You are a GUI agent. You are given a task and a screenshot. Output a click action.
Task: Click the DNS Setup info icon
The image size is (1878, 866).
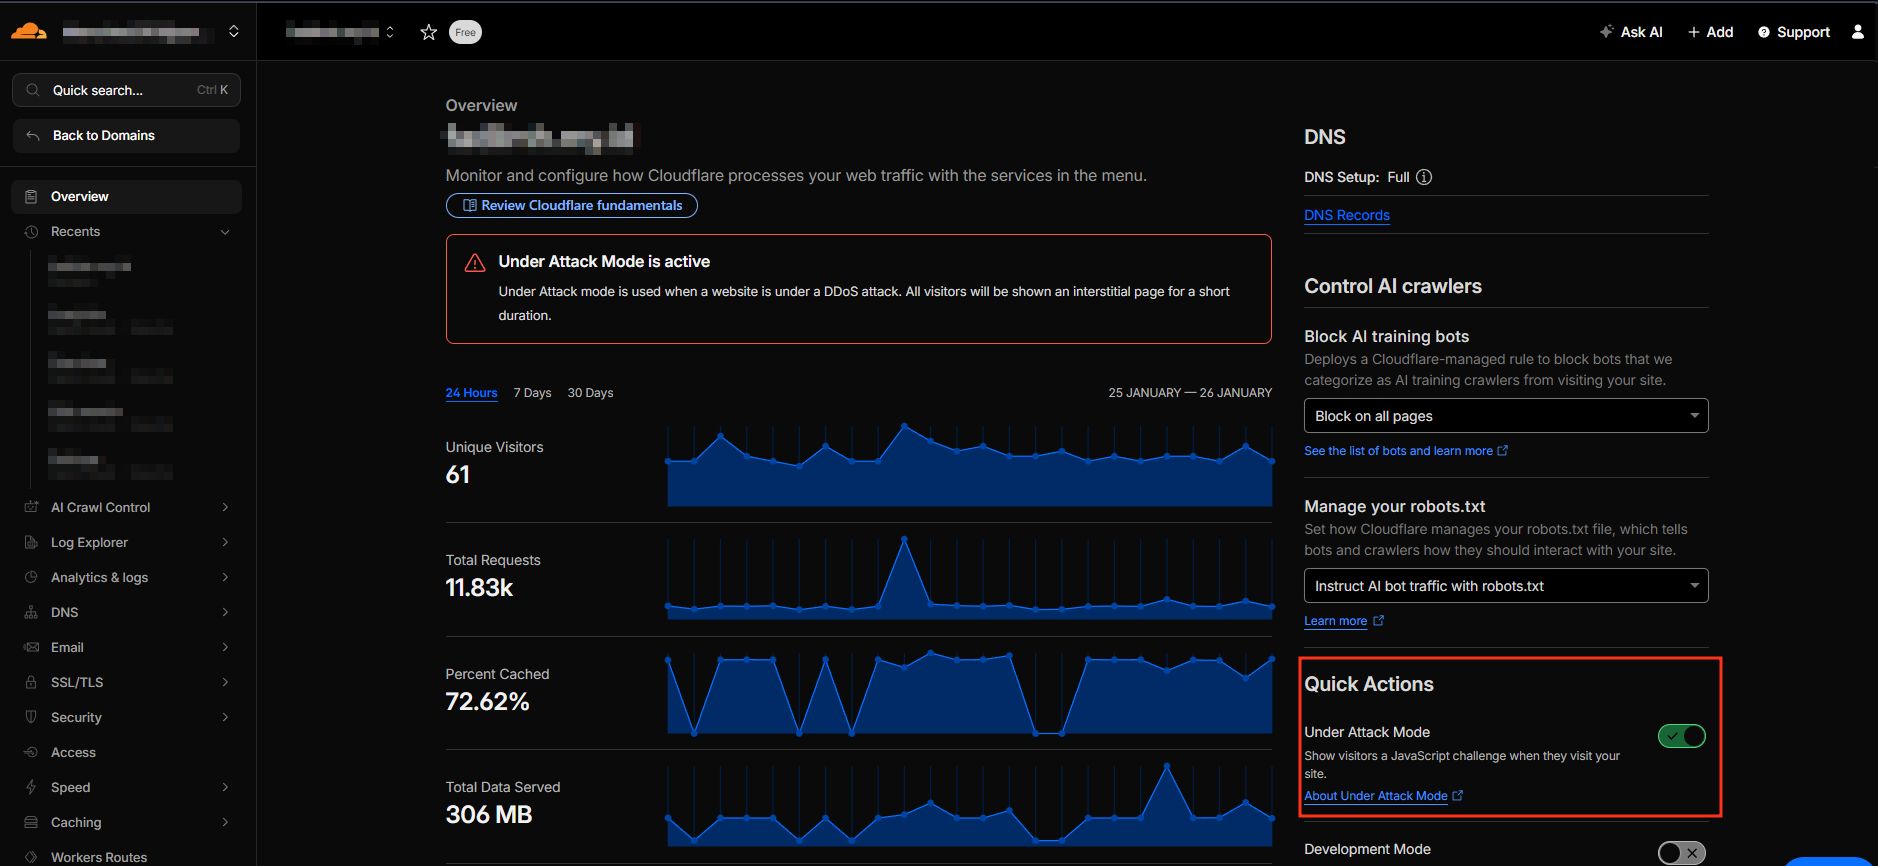click(1424, 177)
